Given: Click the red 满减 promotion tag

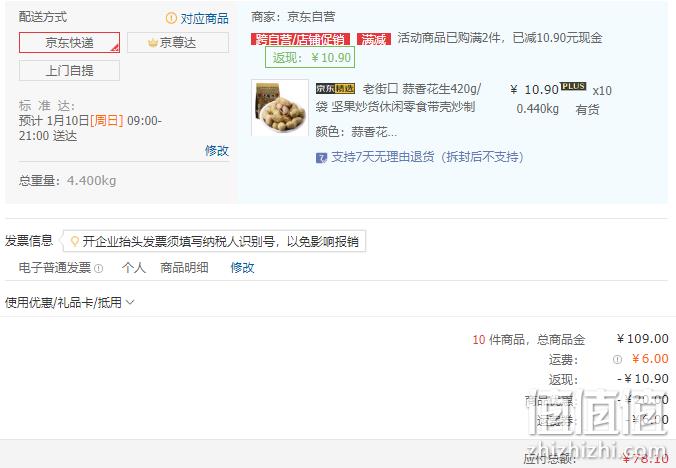Looking at the screenshot, I should click(x=374, y=40).
